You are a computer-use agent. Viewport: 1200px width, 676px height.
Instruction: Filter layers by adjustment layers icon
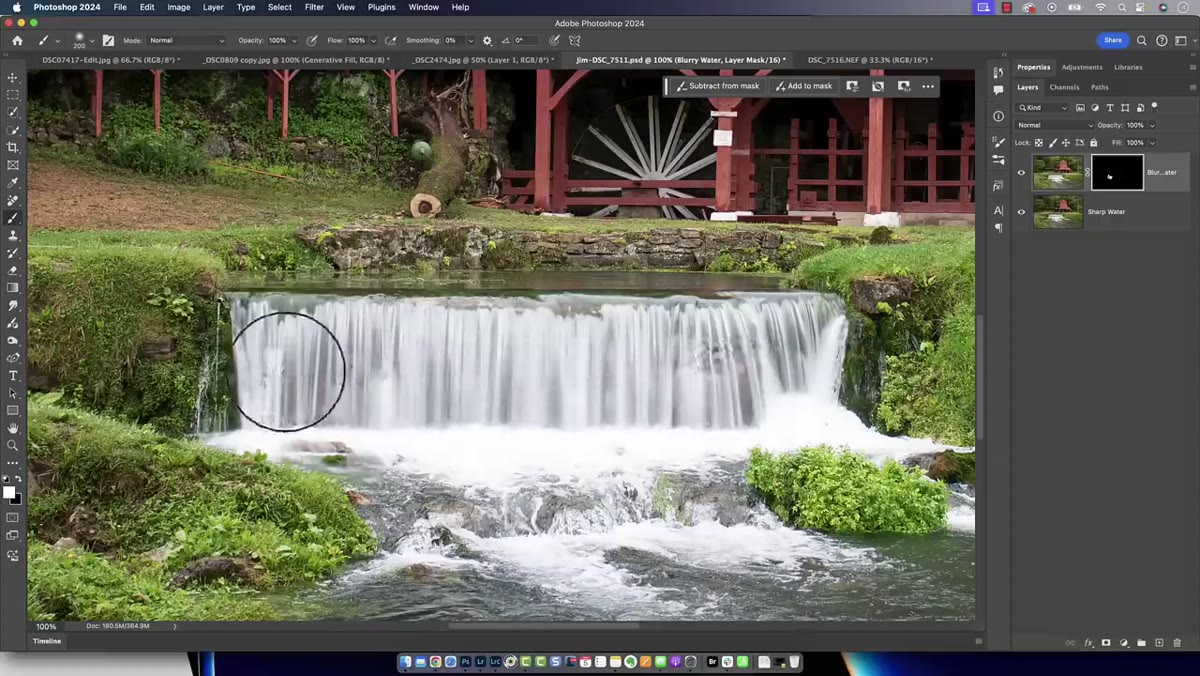tap(1095, 107)
